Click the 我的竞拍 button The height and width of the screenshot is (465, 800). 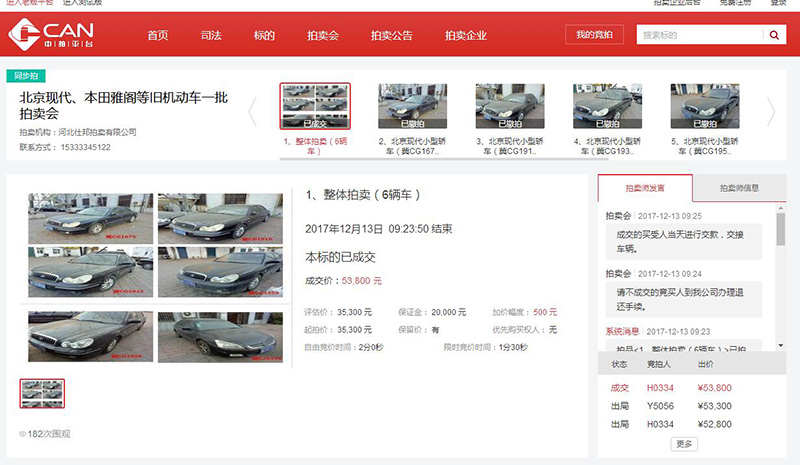coord(594,35)
